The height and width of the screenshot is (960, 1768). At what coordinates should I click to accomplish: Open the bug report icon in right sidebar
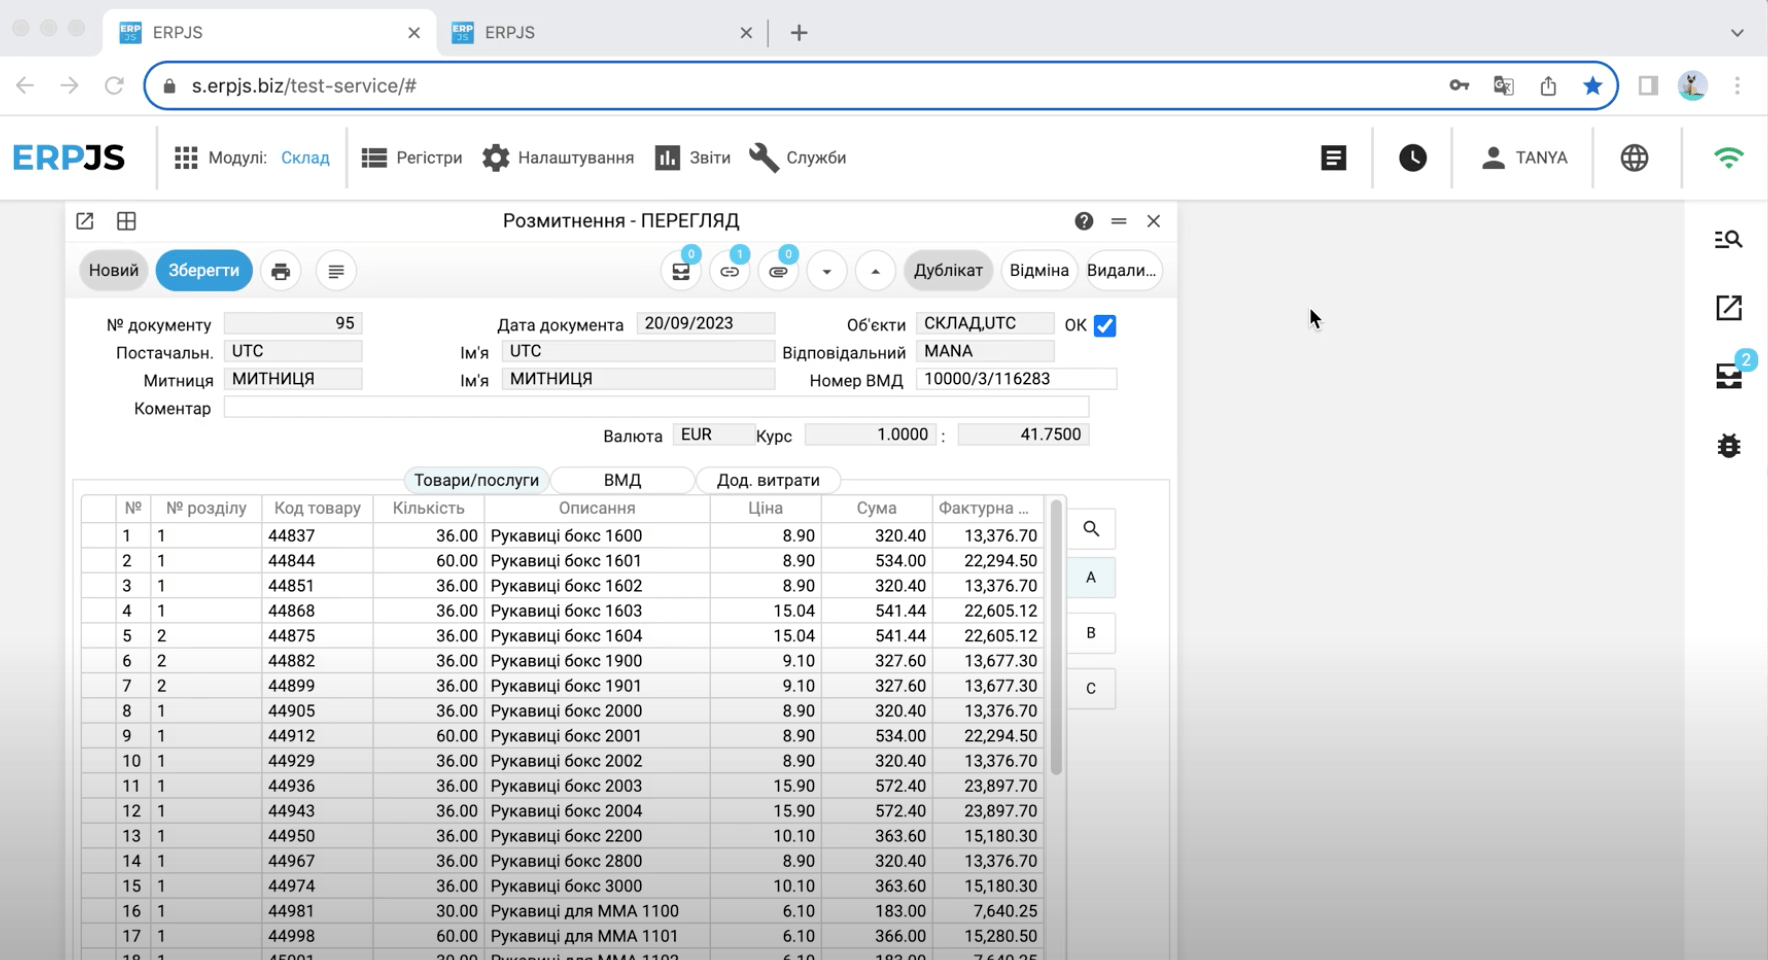(1728, 446)
